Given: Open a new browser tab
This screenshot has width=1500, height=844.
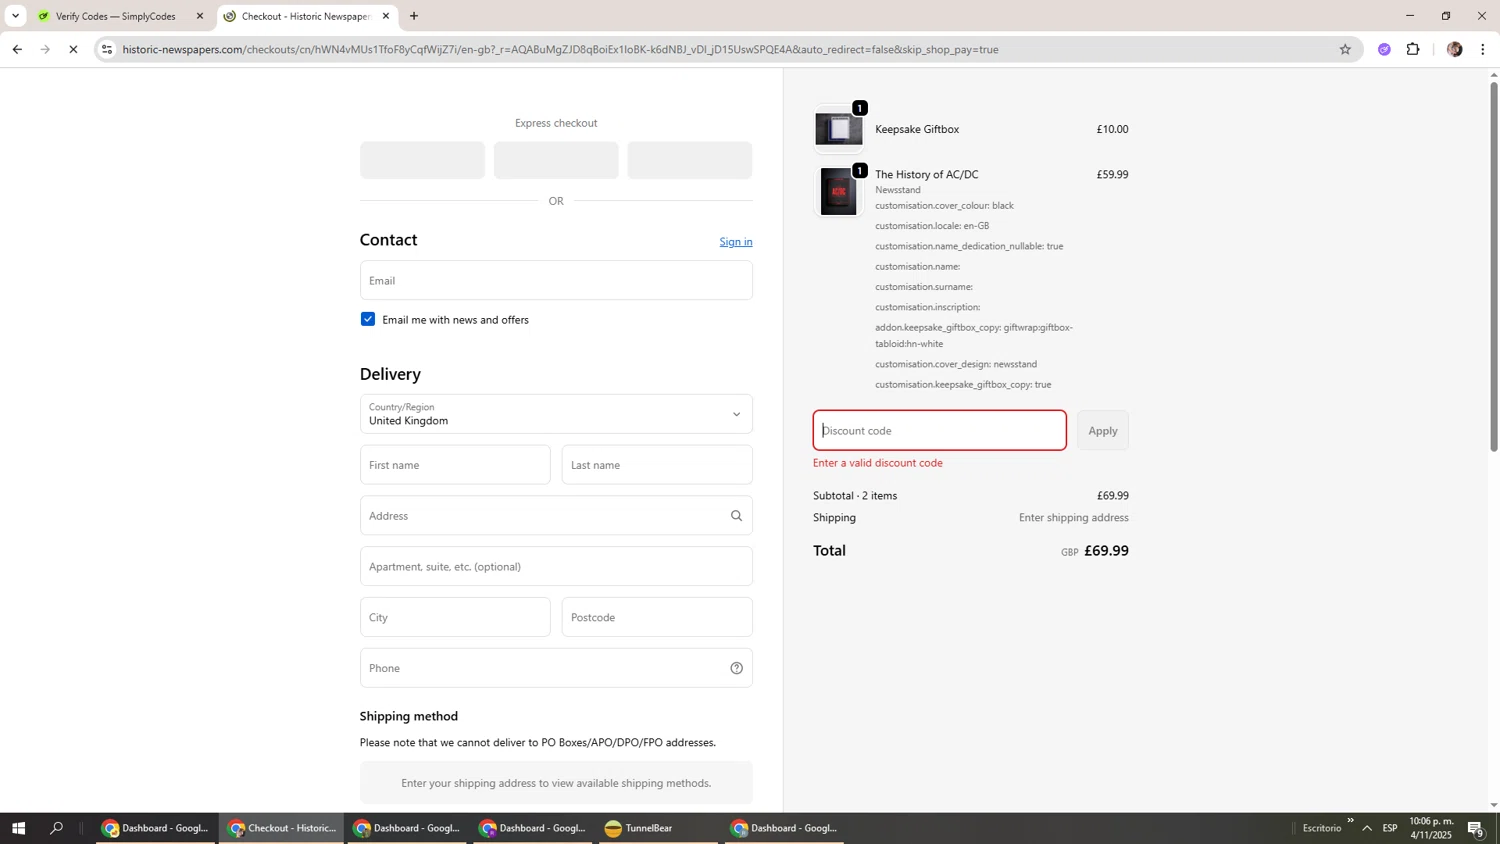Looking at the screenshot, I should [x=414, y=16].
